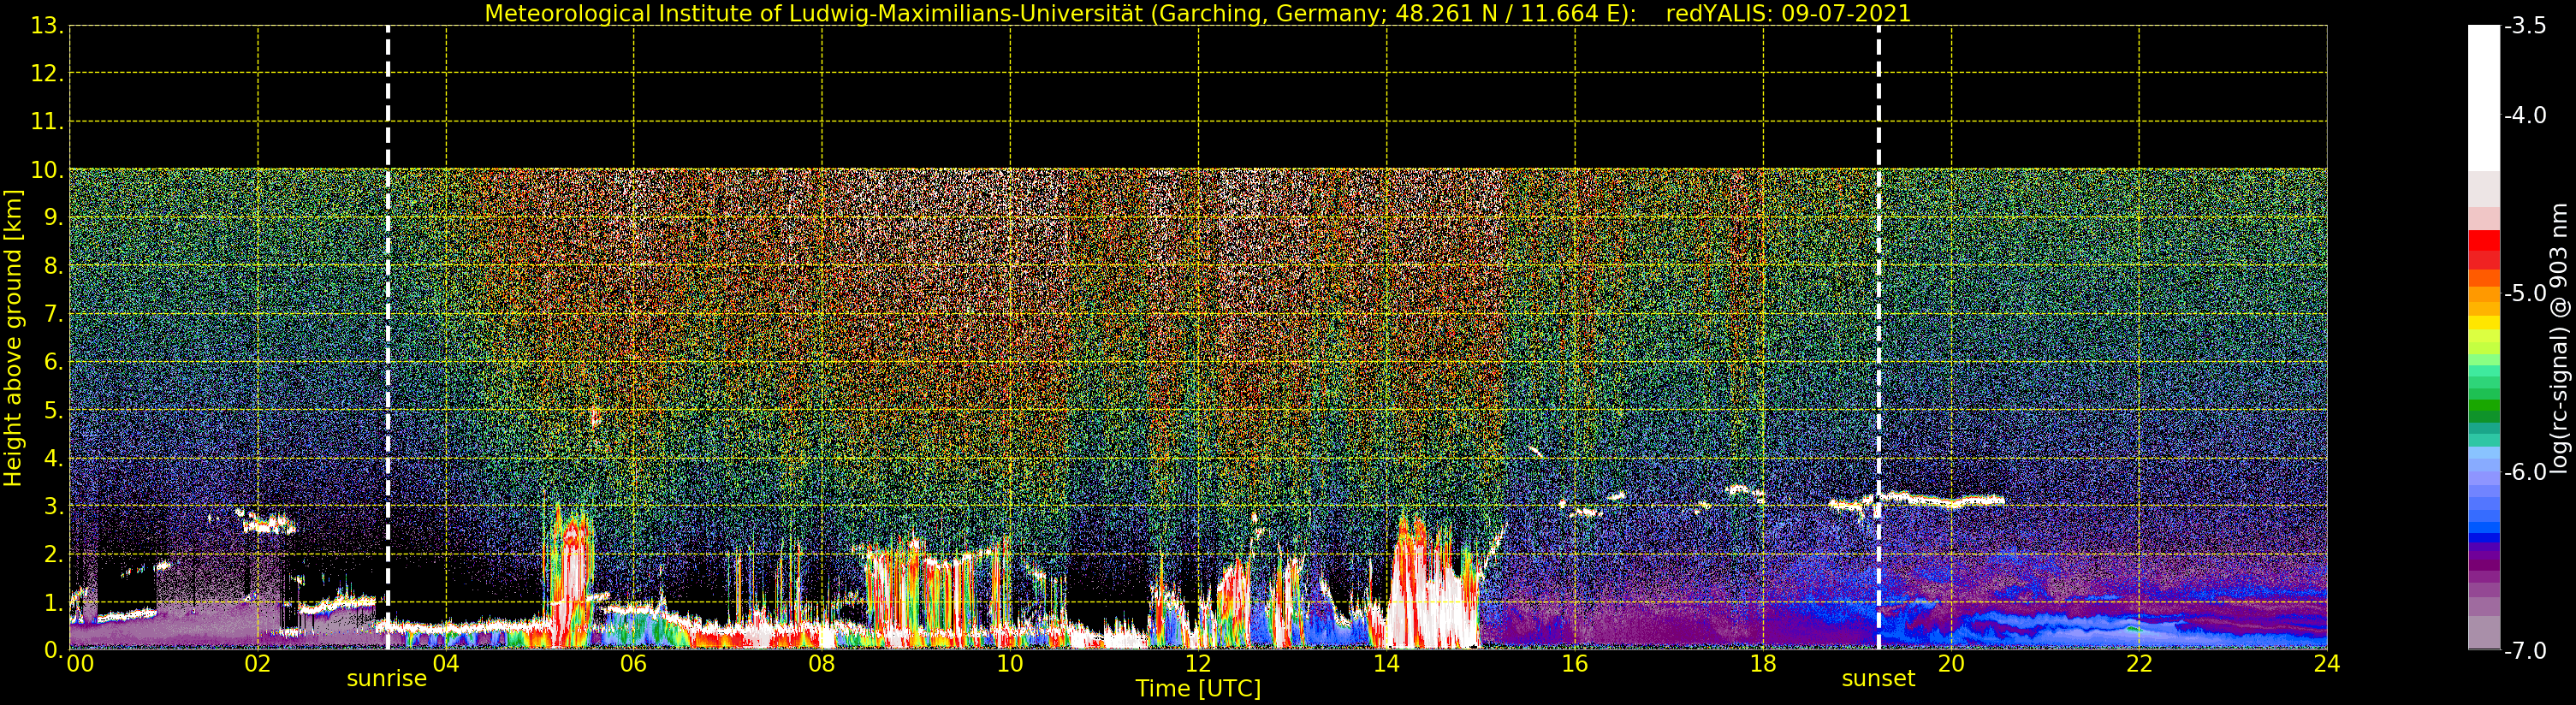Click the height axis tick label "6."
The image size is (2576, 705).
click(54, 362)
